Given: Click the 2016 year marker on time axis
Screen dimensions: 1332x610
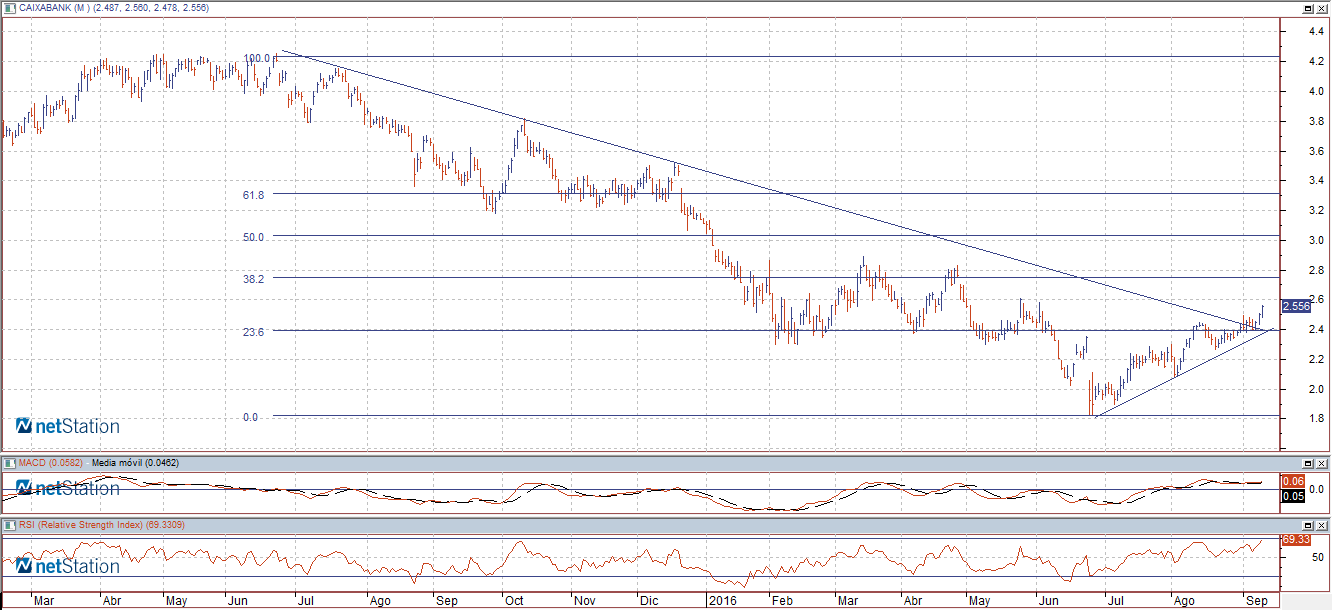Looking at the screenshot, I should [x=722, y=602].
